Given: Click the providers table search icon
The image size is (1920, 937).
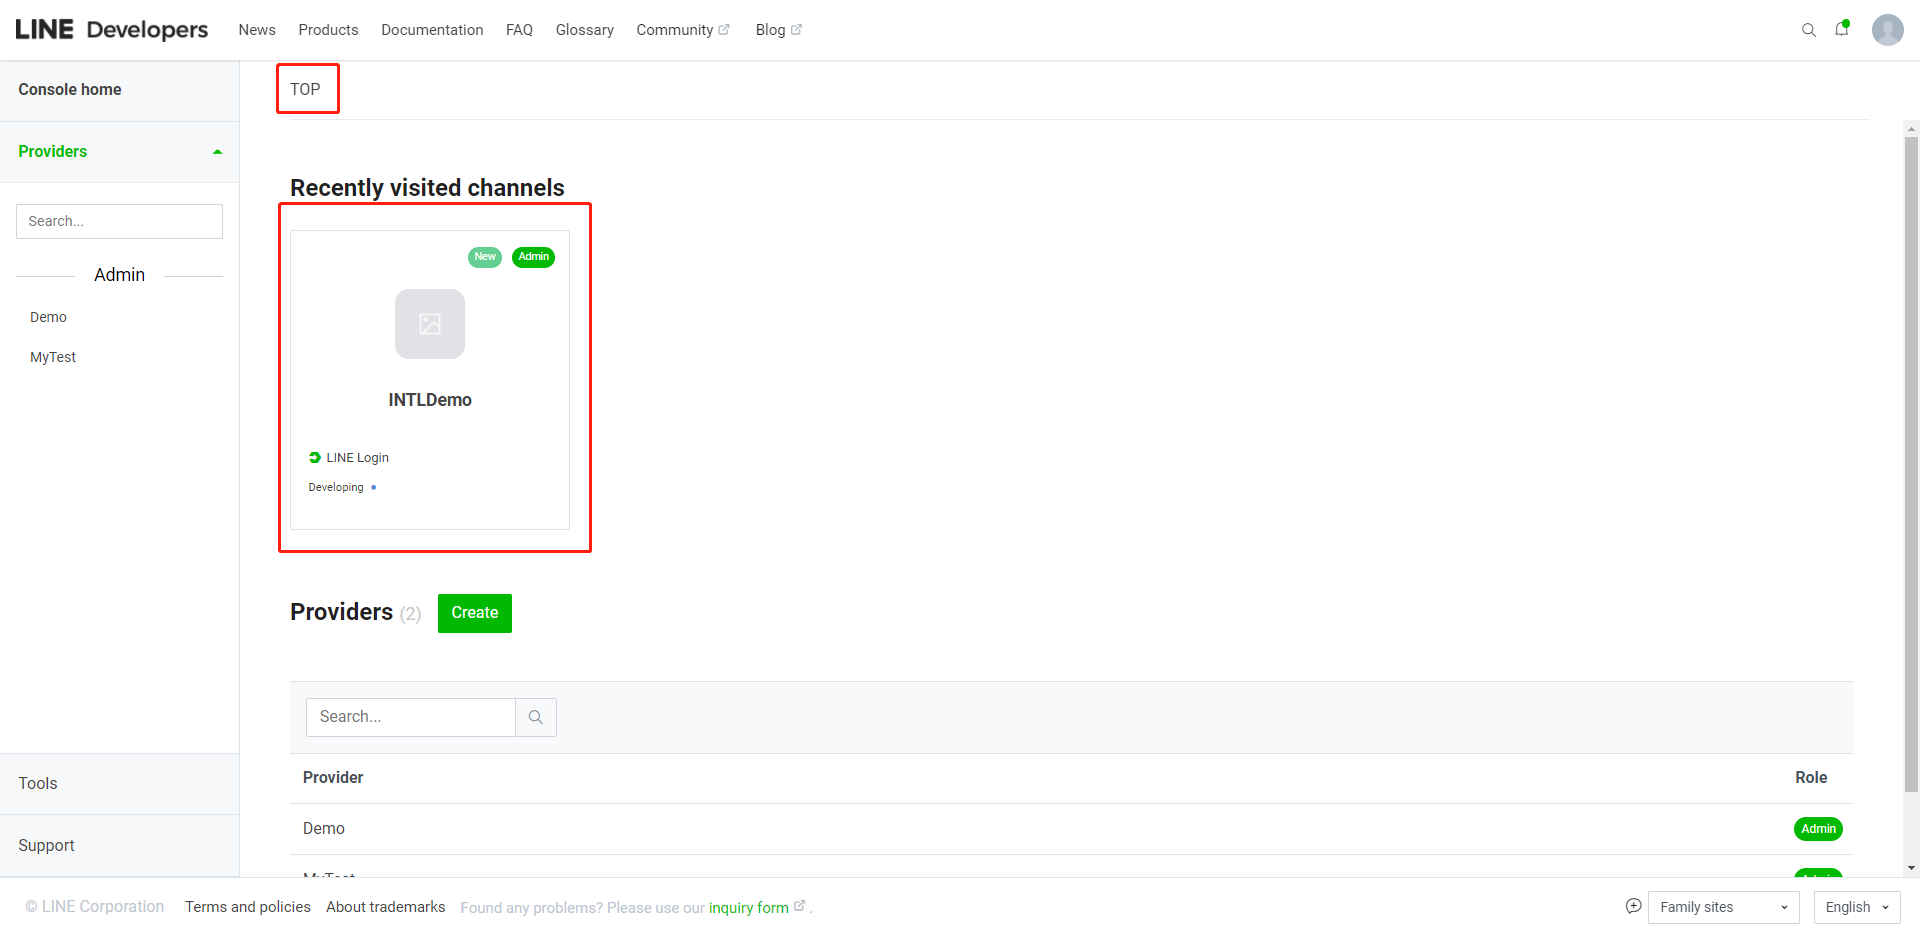Looking at the screenshot, I should click(x=536, y=717).
